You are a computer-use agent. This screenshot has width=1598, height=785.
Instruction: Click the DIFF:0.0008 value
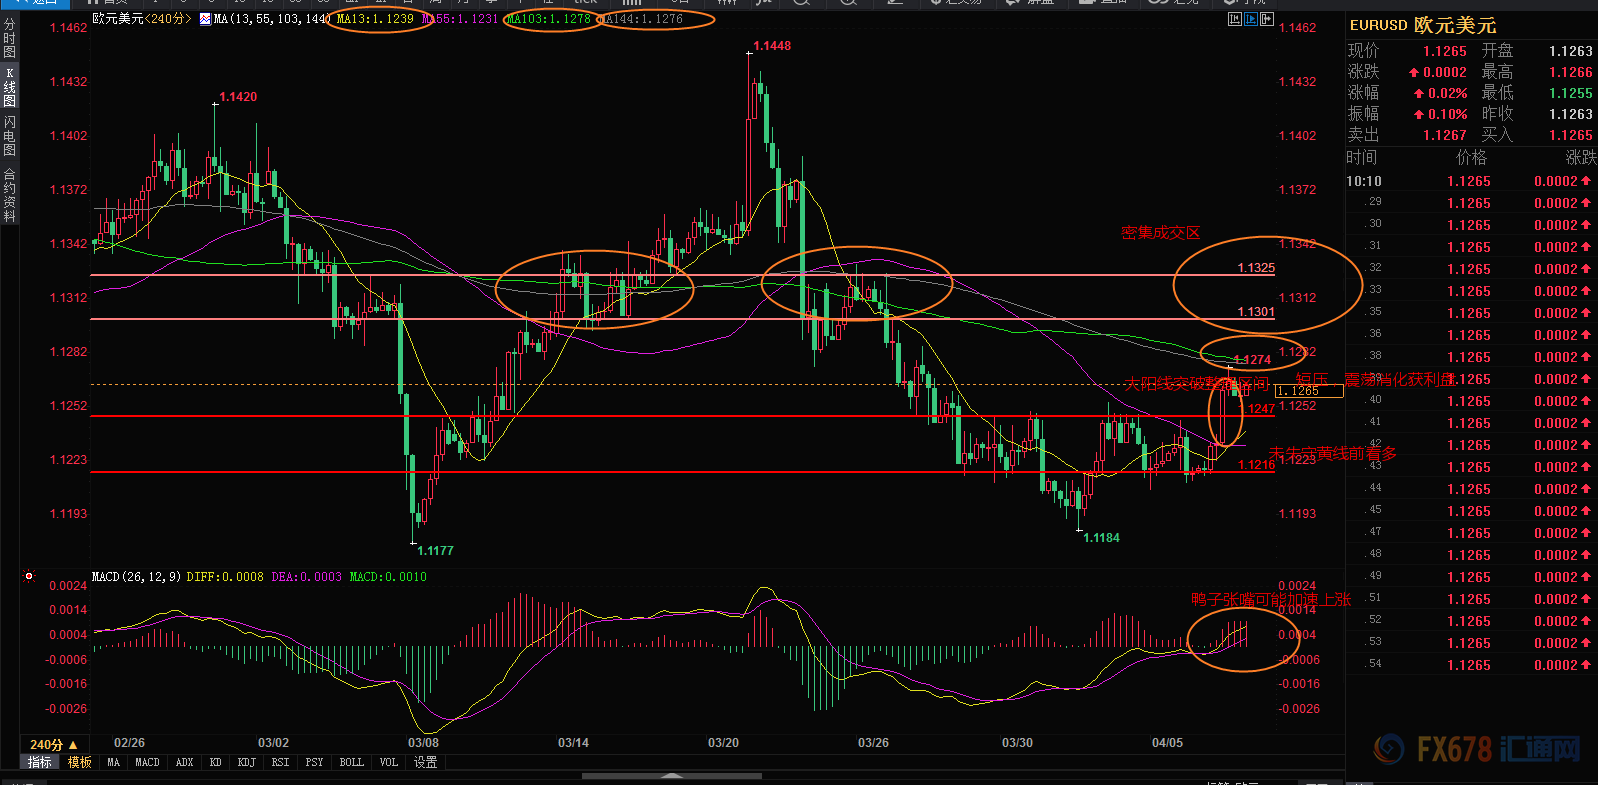tap(225, 577)
